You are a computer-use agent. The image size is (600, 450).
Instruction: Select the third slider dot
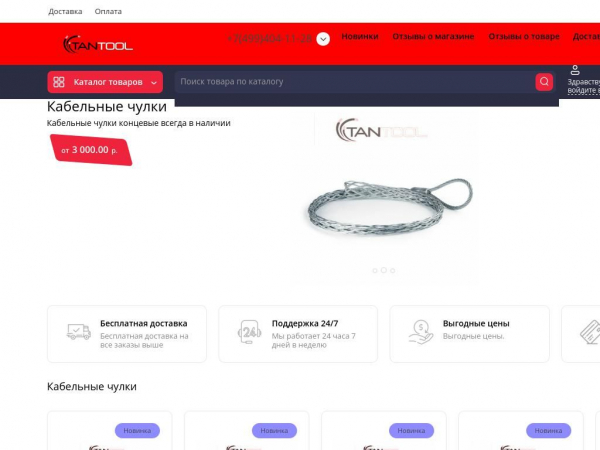tap(393, 271)
